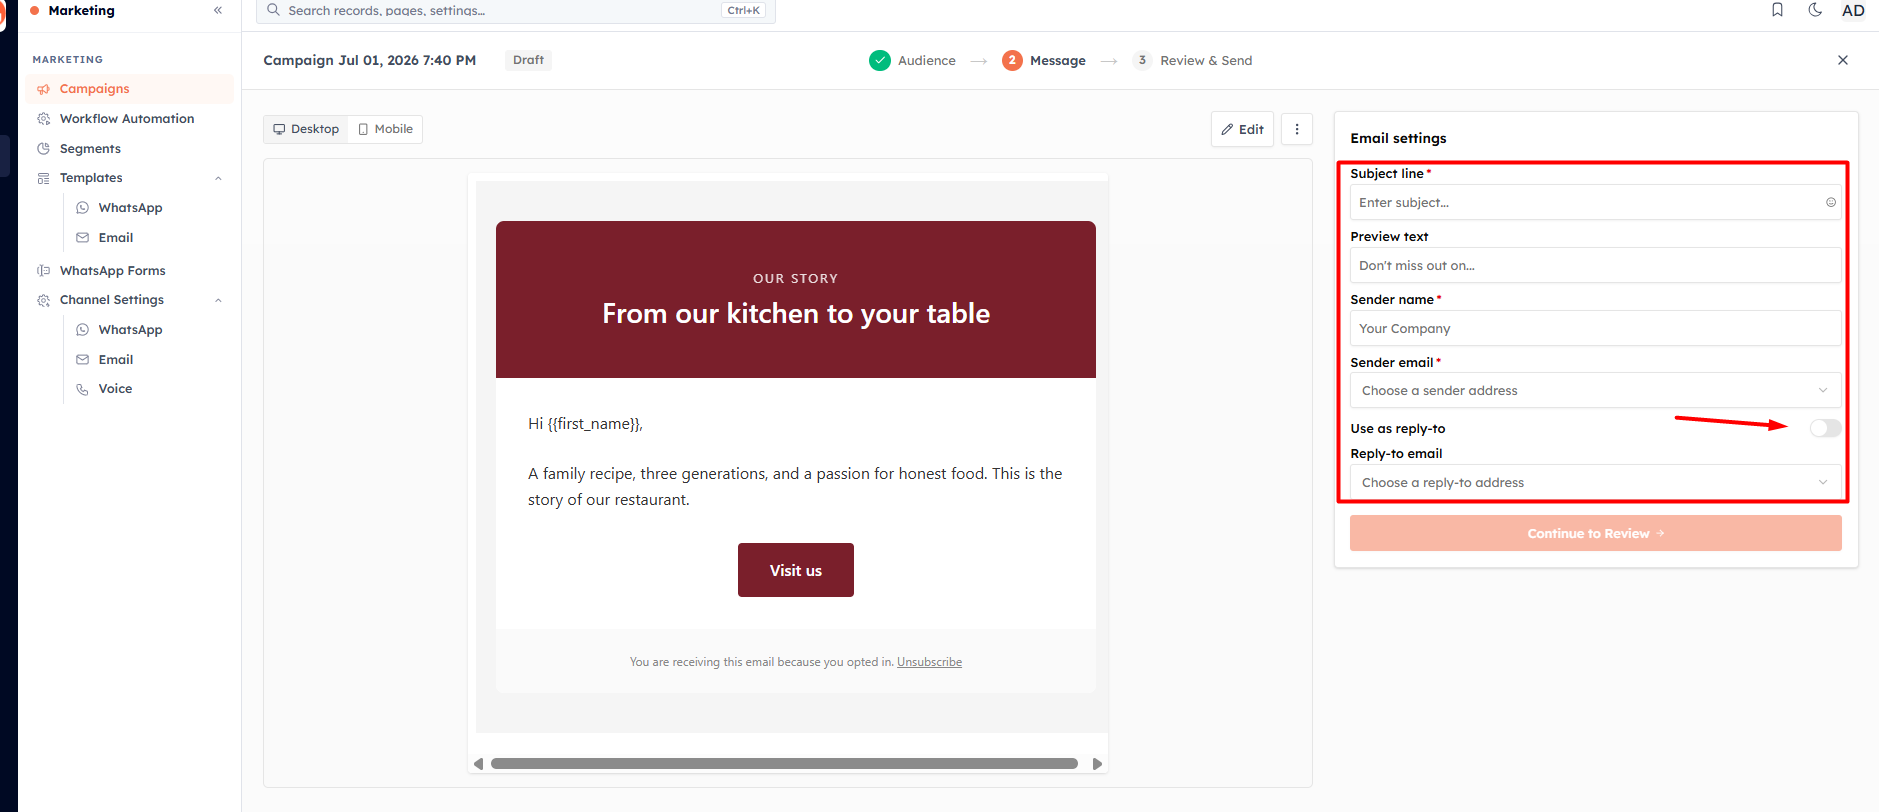Click the Voice phone icon
This screenshot has height=812, width=1879.
click(82, 389)
